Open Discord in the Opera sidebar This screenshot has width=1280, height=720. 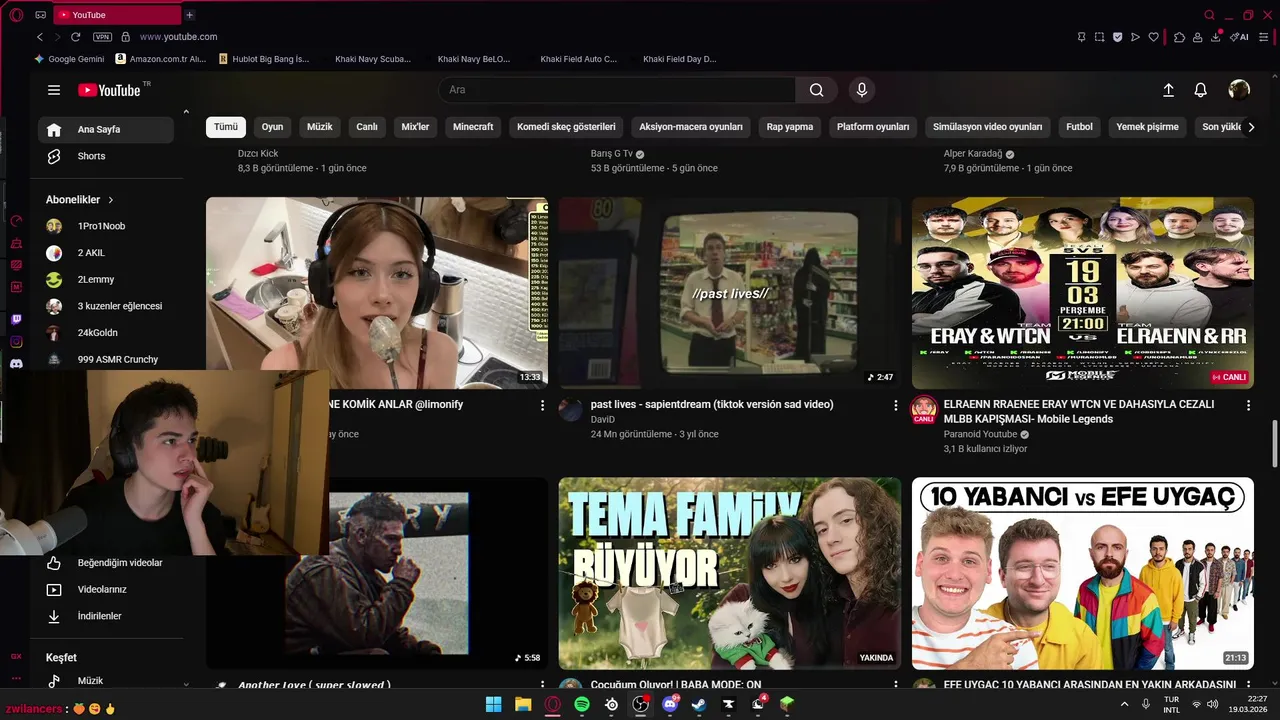coord(16,364)
